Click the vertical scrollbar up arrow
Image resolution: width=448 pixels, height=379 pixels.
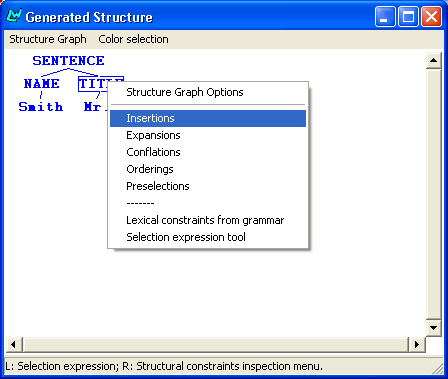433,60
